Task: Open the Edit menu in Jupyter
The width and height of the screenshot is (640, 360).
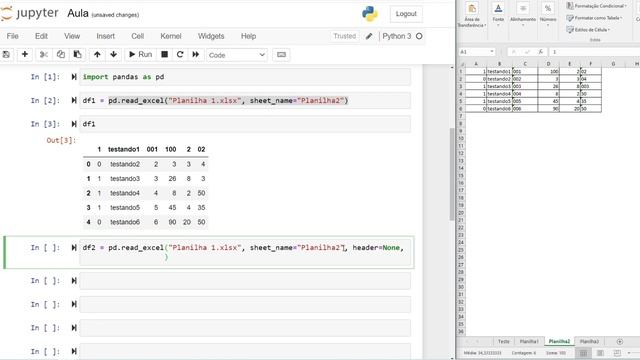Action: 41,36
